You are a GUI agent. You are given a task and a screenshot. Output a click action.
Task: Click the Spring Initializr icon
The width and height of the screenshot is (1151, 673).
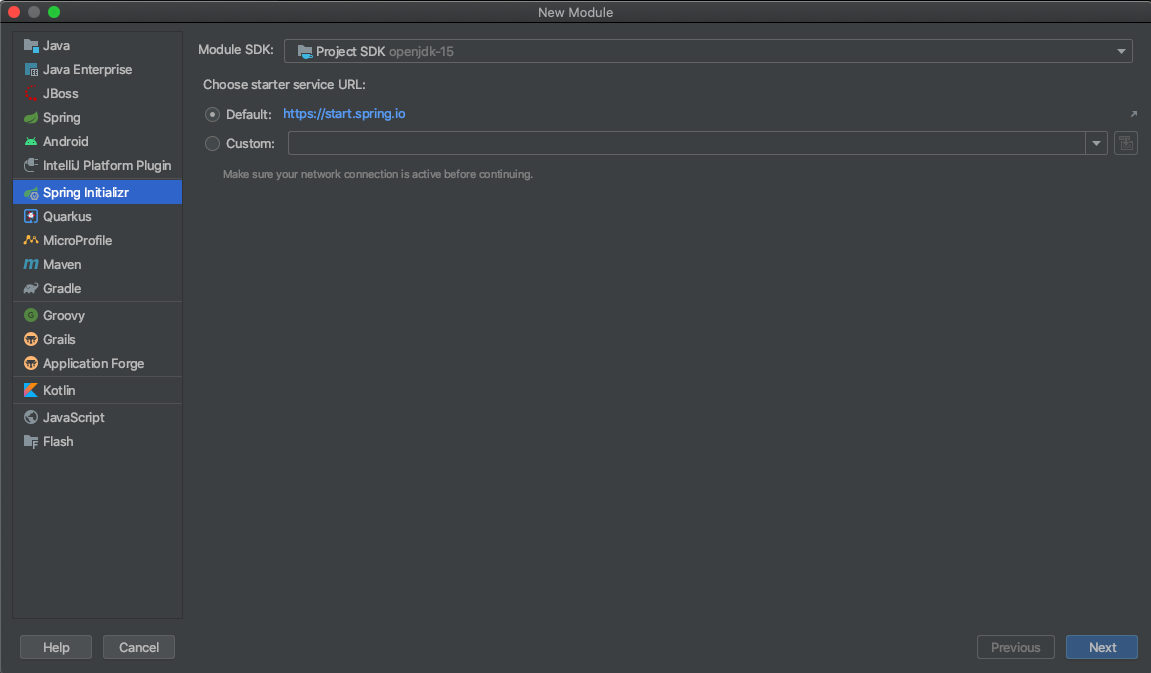coord(31,192)
